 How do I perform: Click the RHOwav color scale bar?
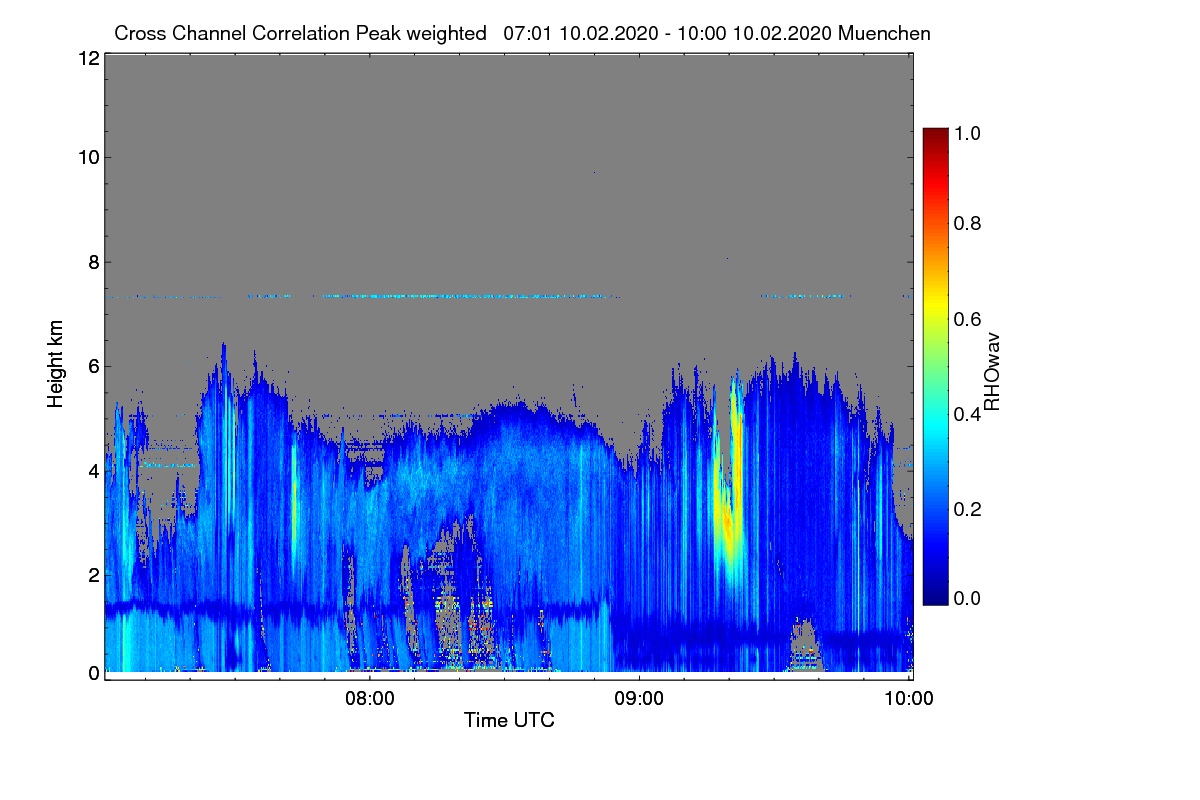coord(935,366)
